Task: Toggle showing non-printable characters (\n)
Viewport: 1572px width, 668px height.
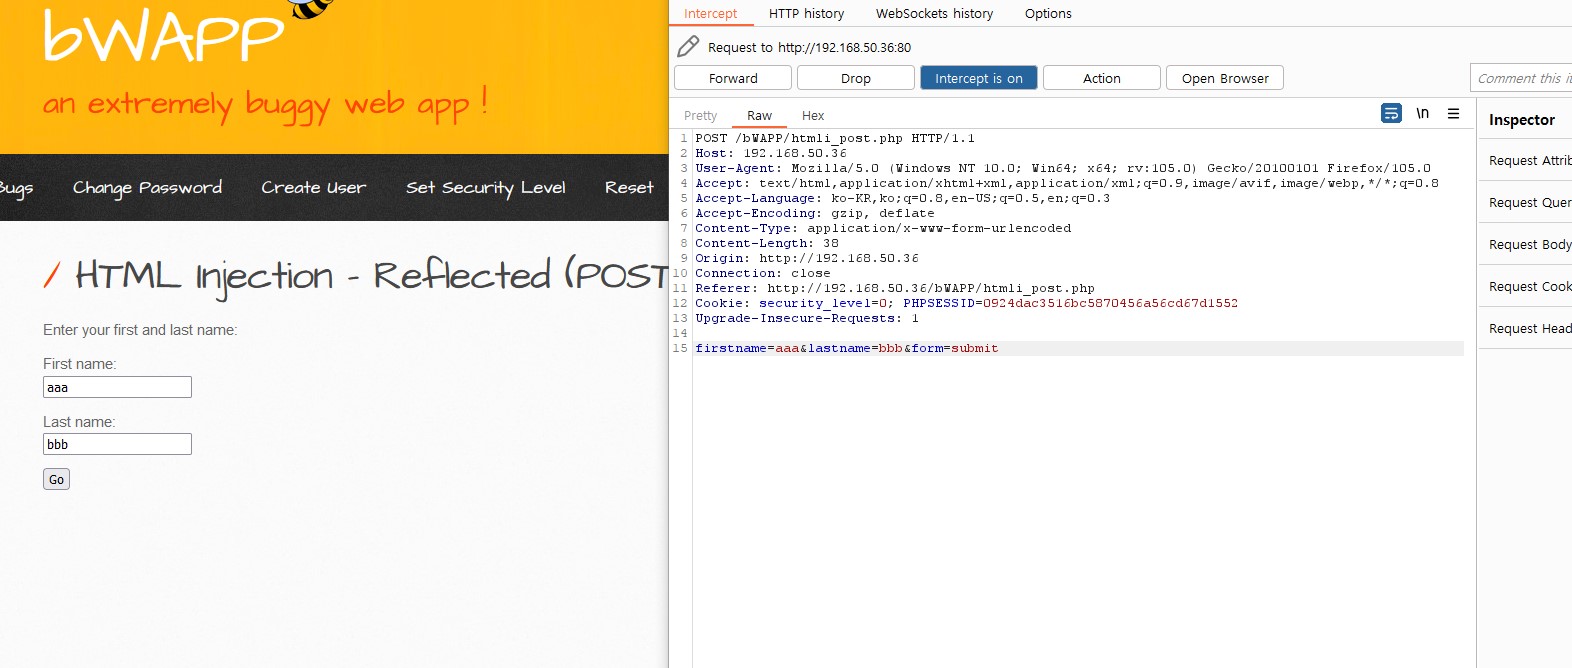Action: click(x=1422, y=113)
